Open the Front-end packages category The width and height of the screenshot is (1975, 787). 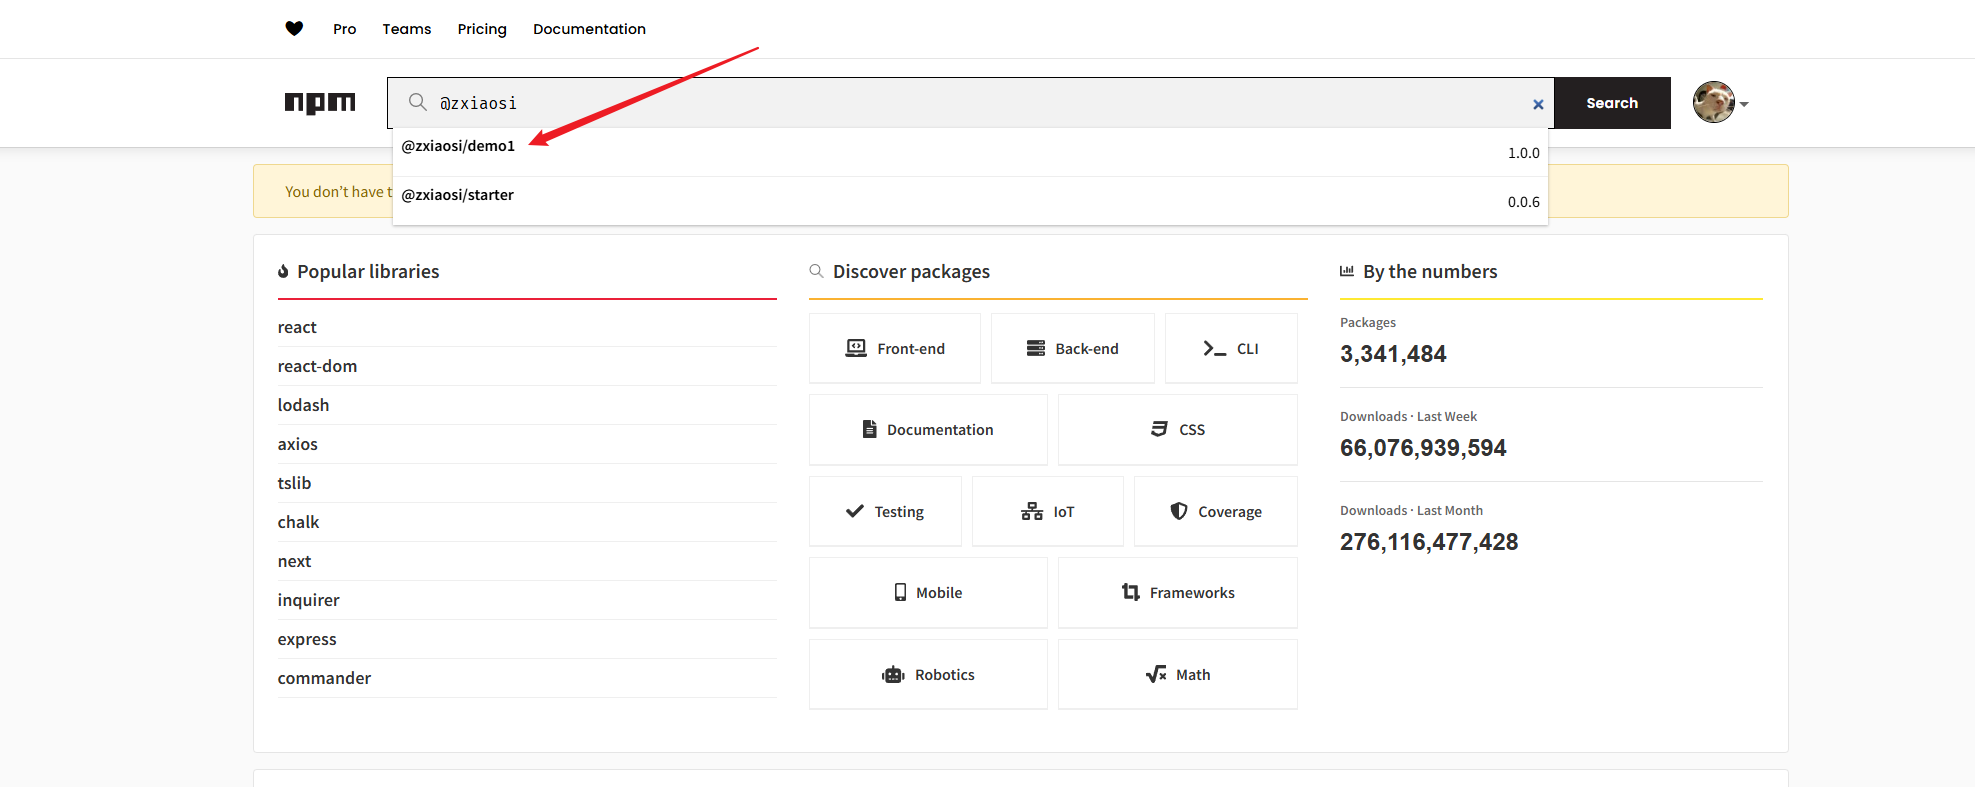pyautogui.click(x=895, y=348)
